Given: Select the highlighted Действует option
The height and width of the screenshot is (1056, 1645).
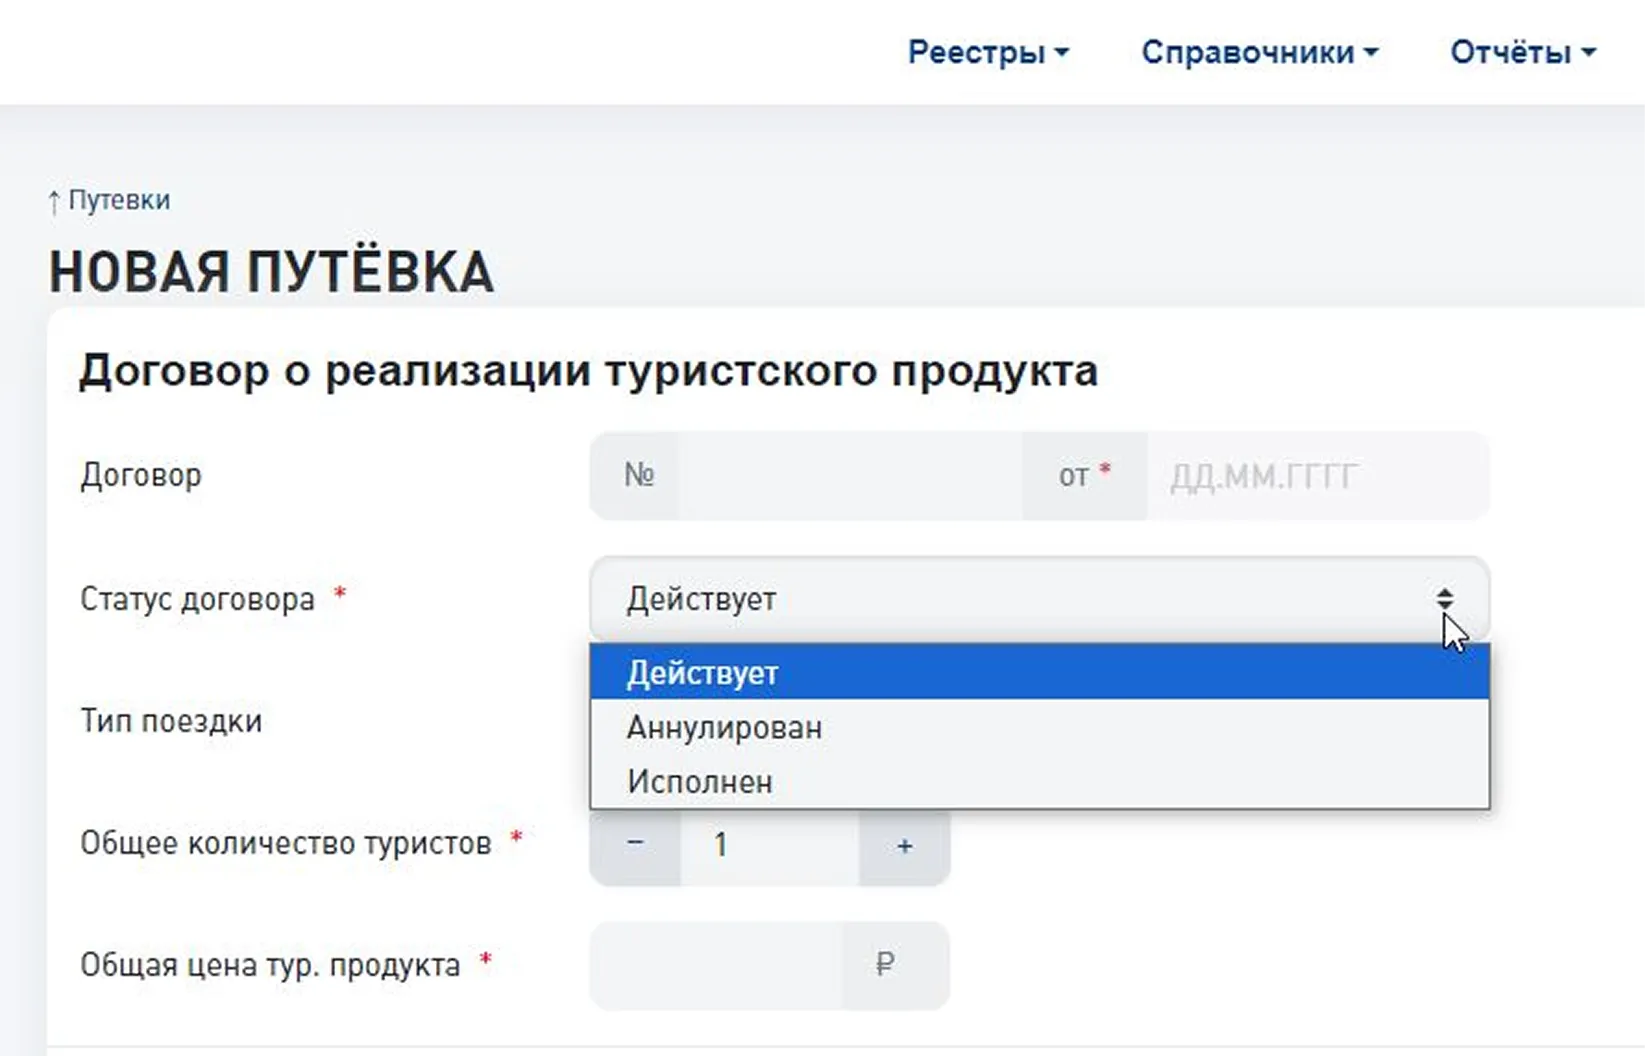Looking at the screenshot, I should 701,673.
